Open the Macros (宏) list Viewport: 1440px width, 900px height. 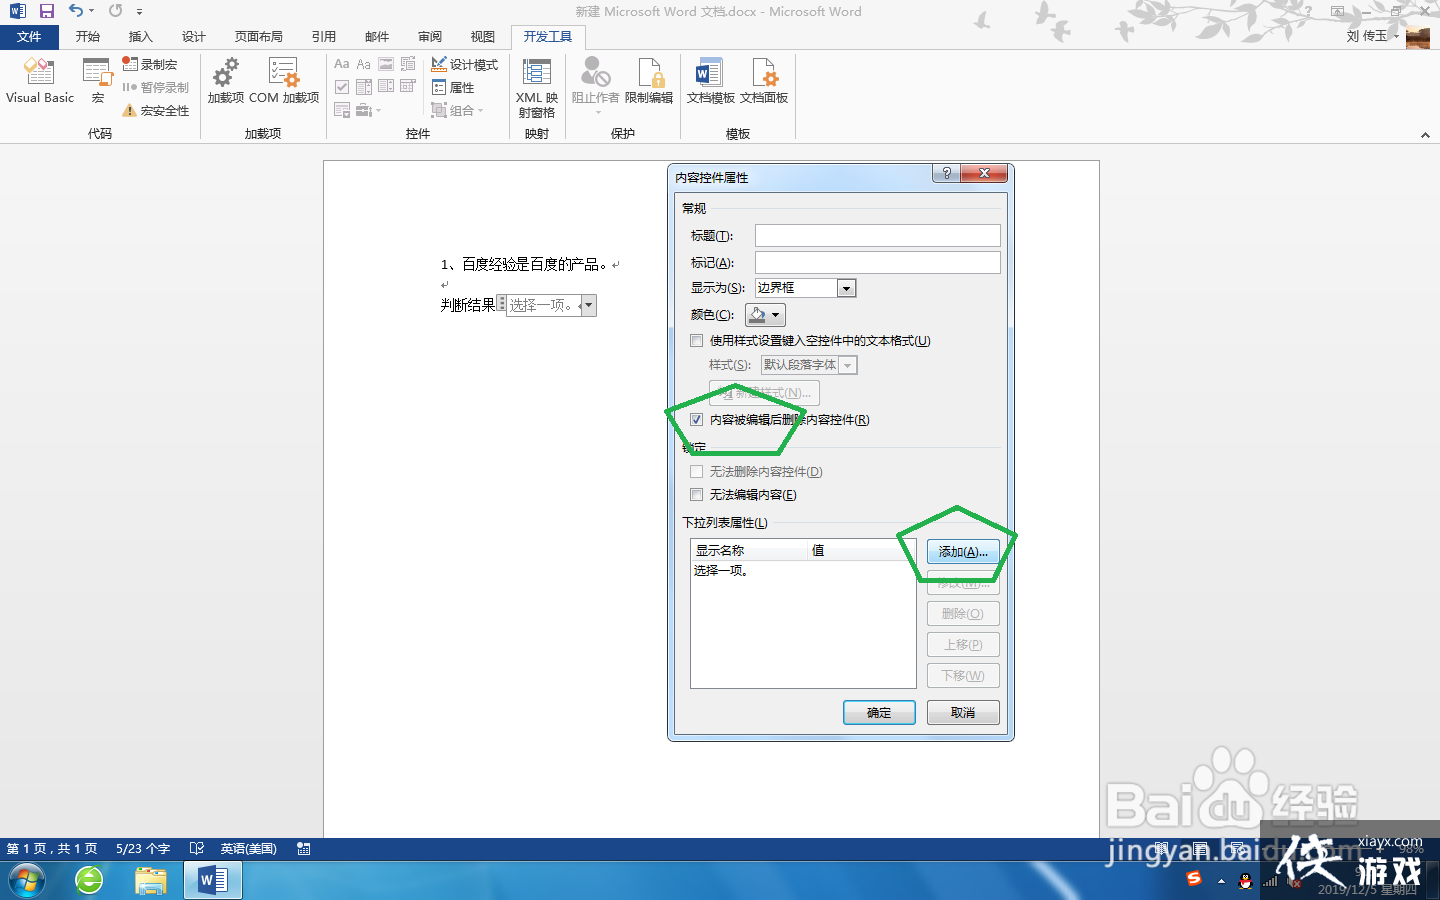pos(97,80)
